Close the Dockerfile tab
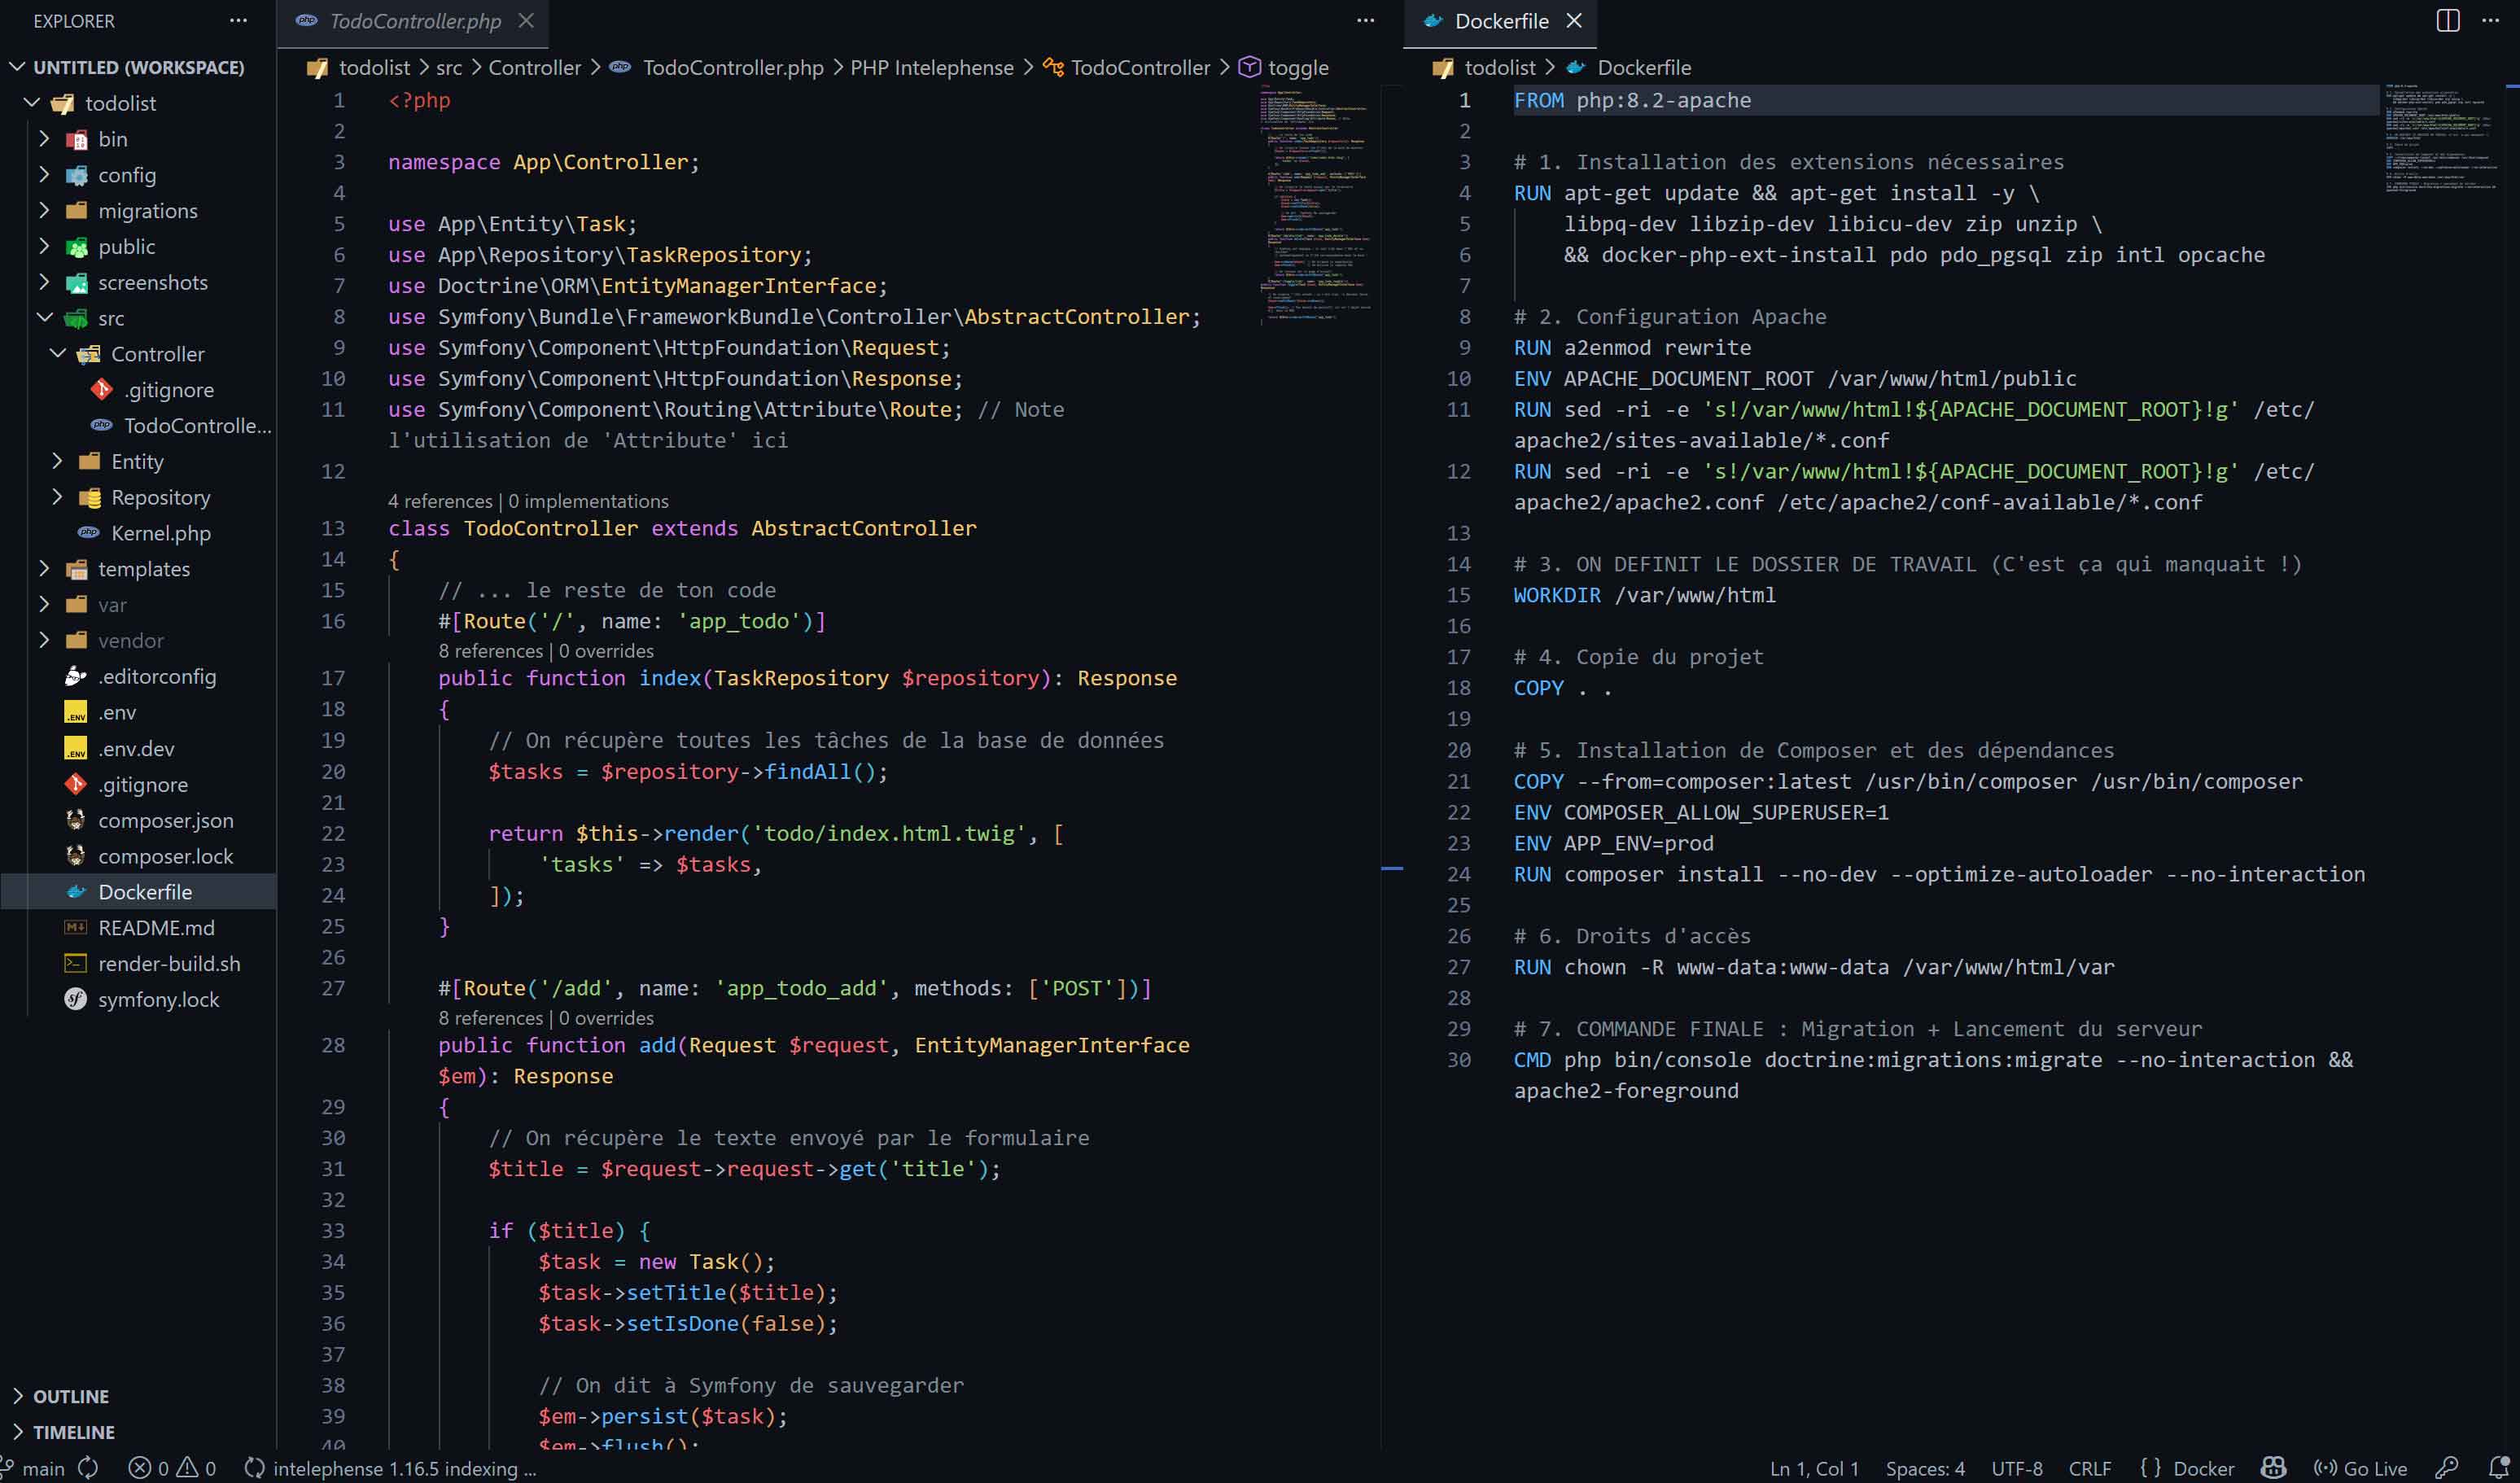Viewport: 2520px width, 1483px height. pos(1573,20)
